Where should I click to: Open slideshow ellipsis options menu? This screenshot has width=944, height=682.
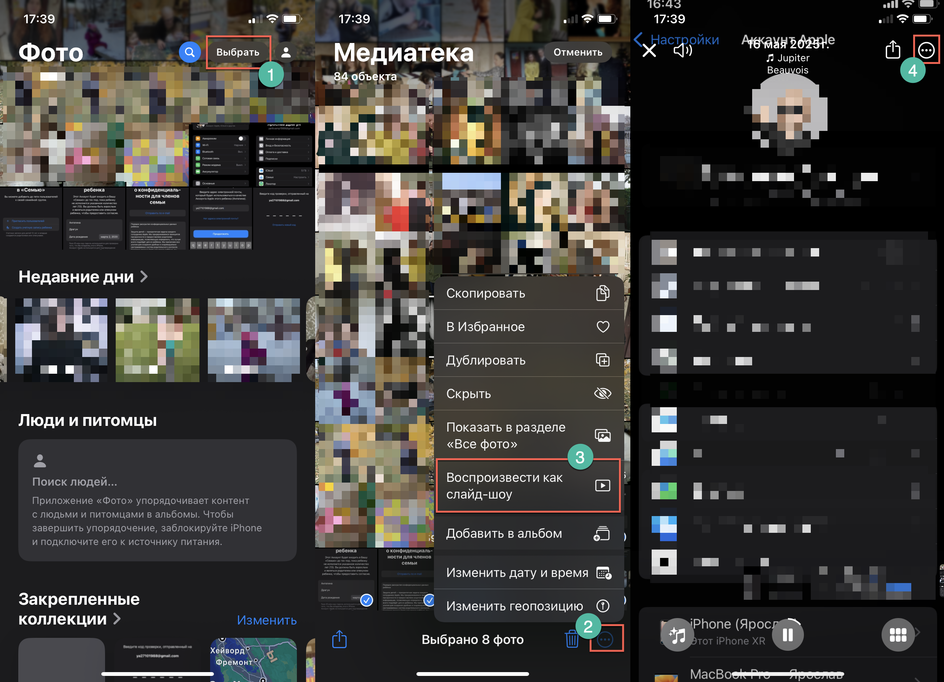pyautogui.click(x=927, y=50)
